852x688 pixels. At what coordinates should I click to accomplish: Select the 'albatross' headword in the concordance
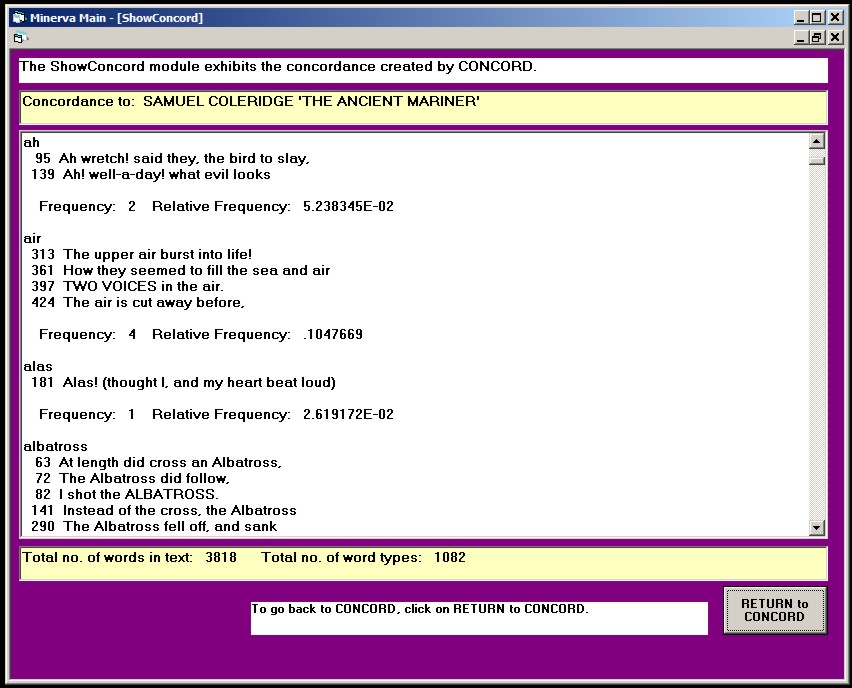[x=56, y=446]
